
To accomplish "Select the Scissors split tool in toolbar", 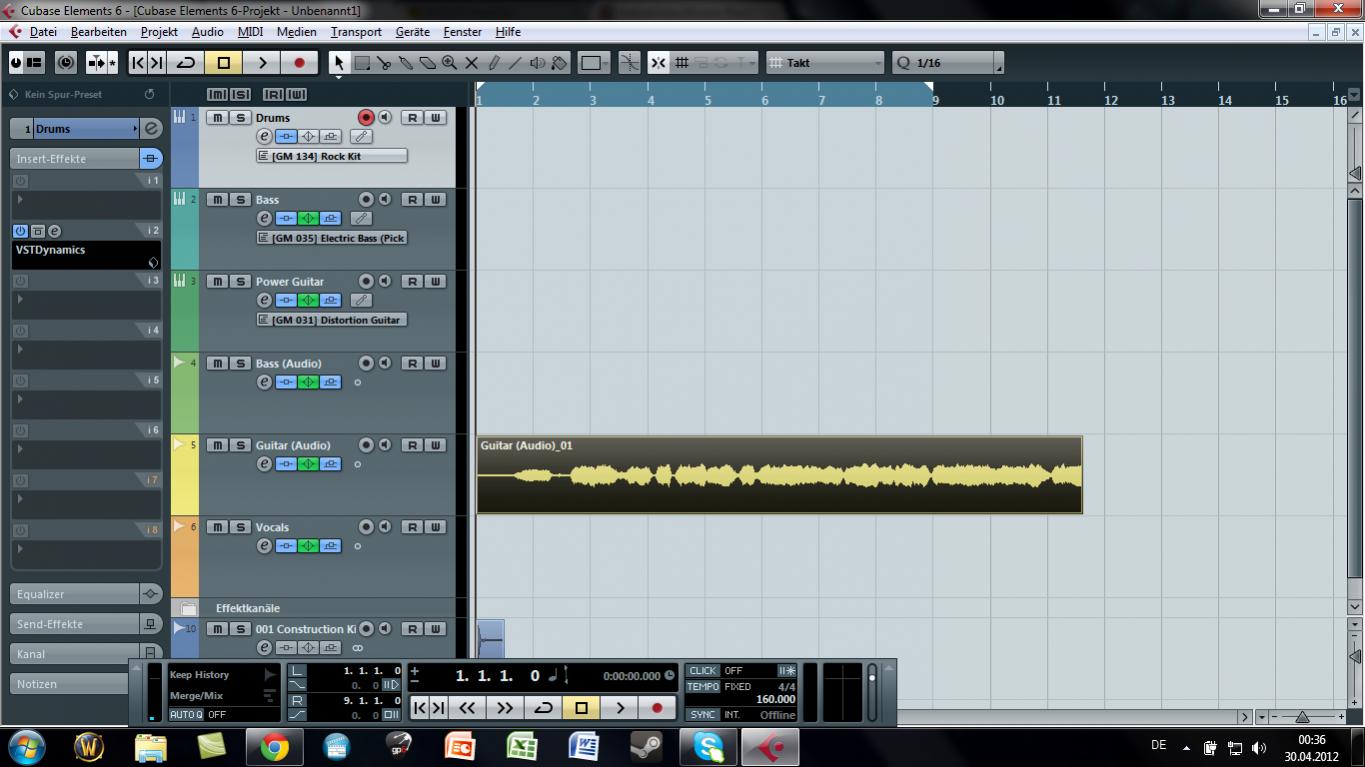I will tap(384, 63).
